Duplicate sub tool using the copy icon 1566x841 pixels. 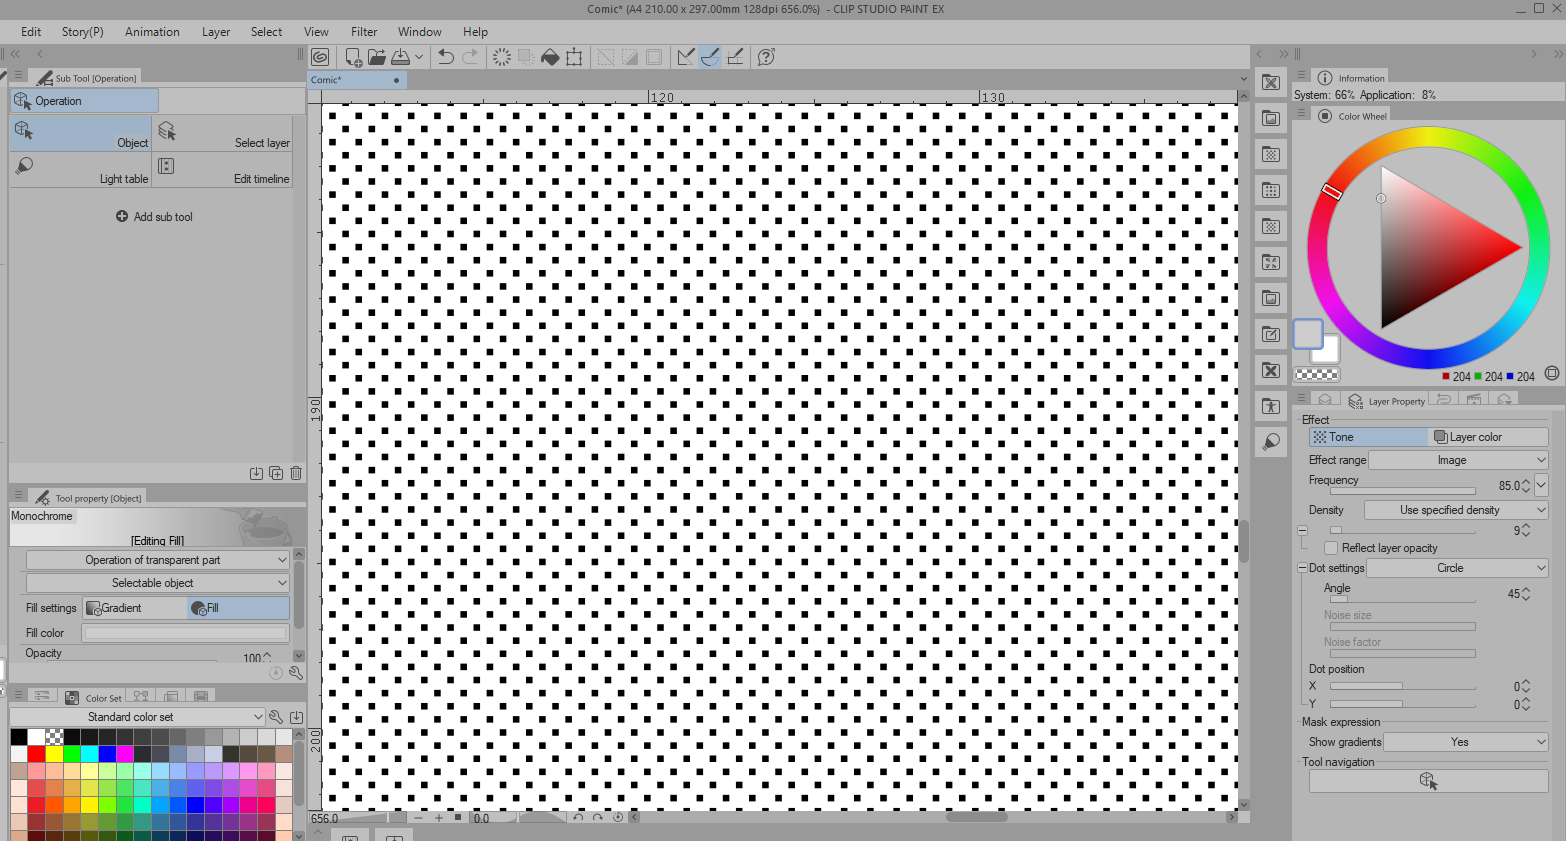click(276, 473)
